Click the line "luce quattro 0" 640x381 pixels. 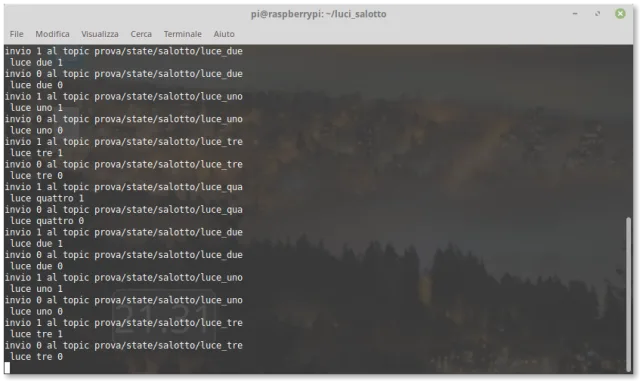coord(47,221)
